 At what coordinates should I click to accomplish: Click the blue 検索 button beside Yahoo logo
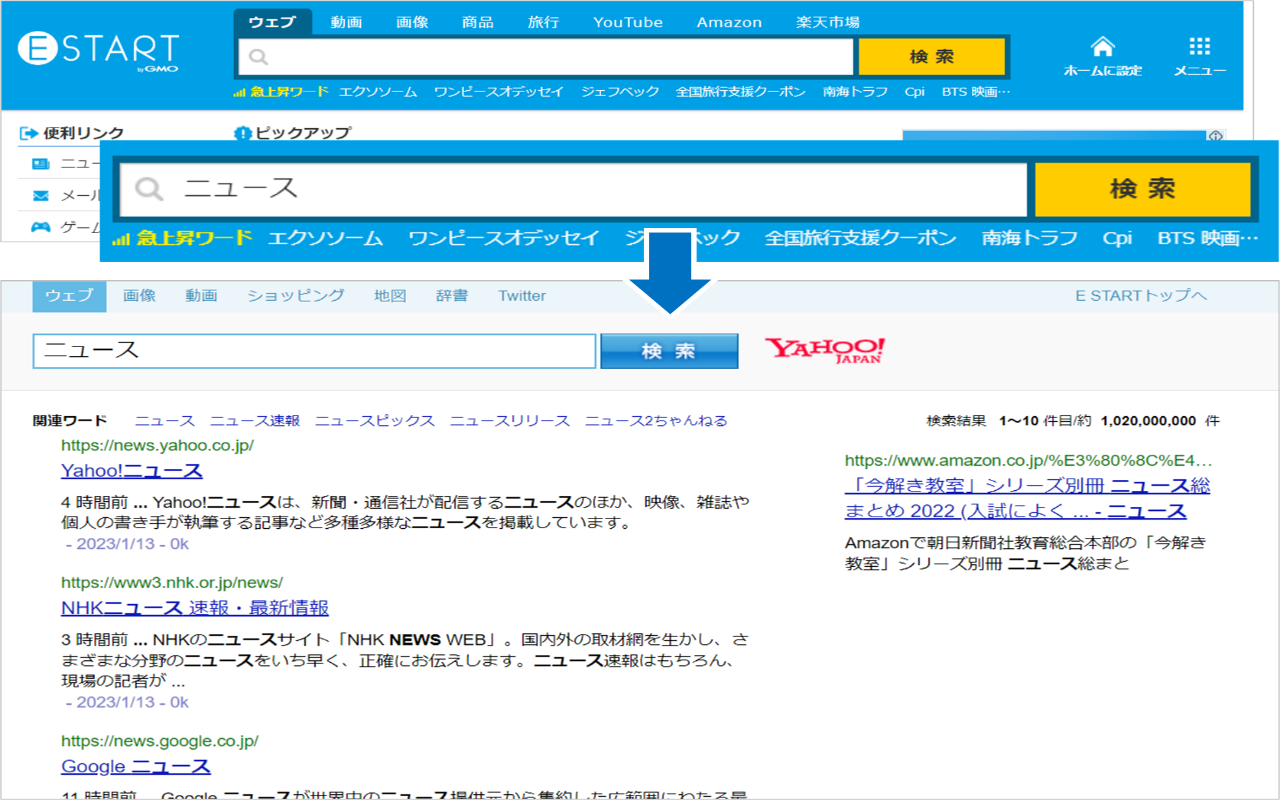[669, 351]
